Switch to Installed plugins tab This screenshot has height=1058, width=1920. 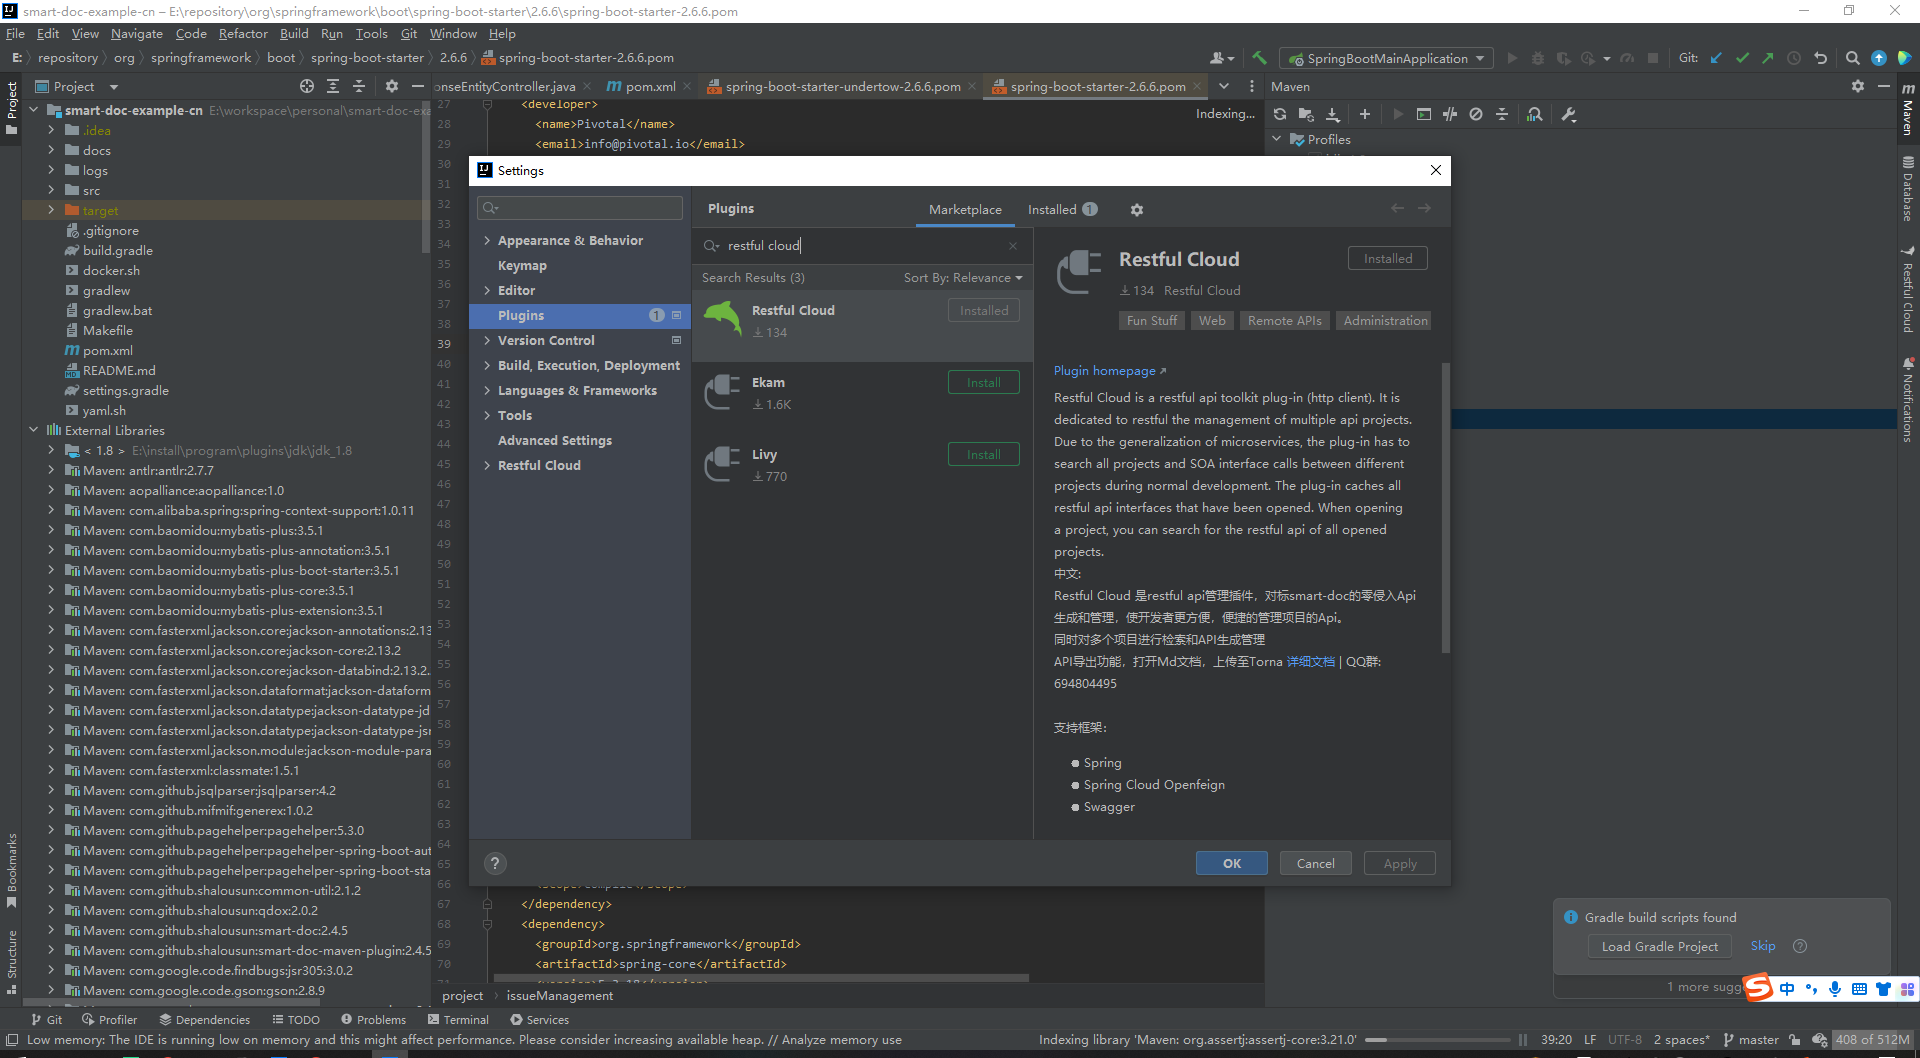click(x=1062, y=210)
